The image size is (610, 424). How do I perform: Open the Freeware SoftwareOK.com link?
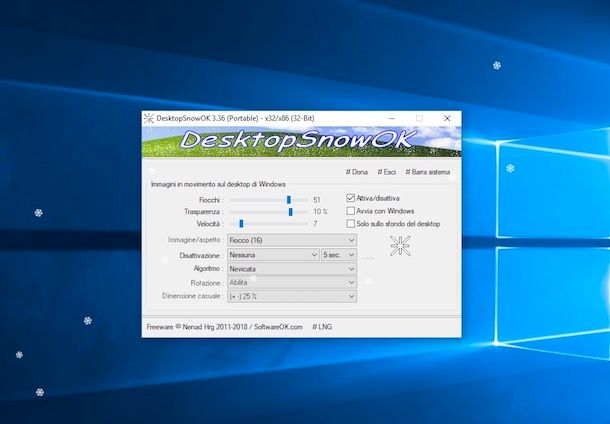coord(224,327)
